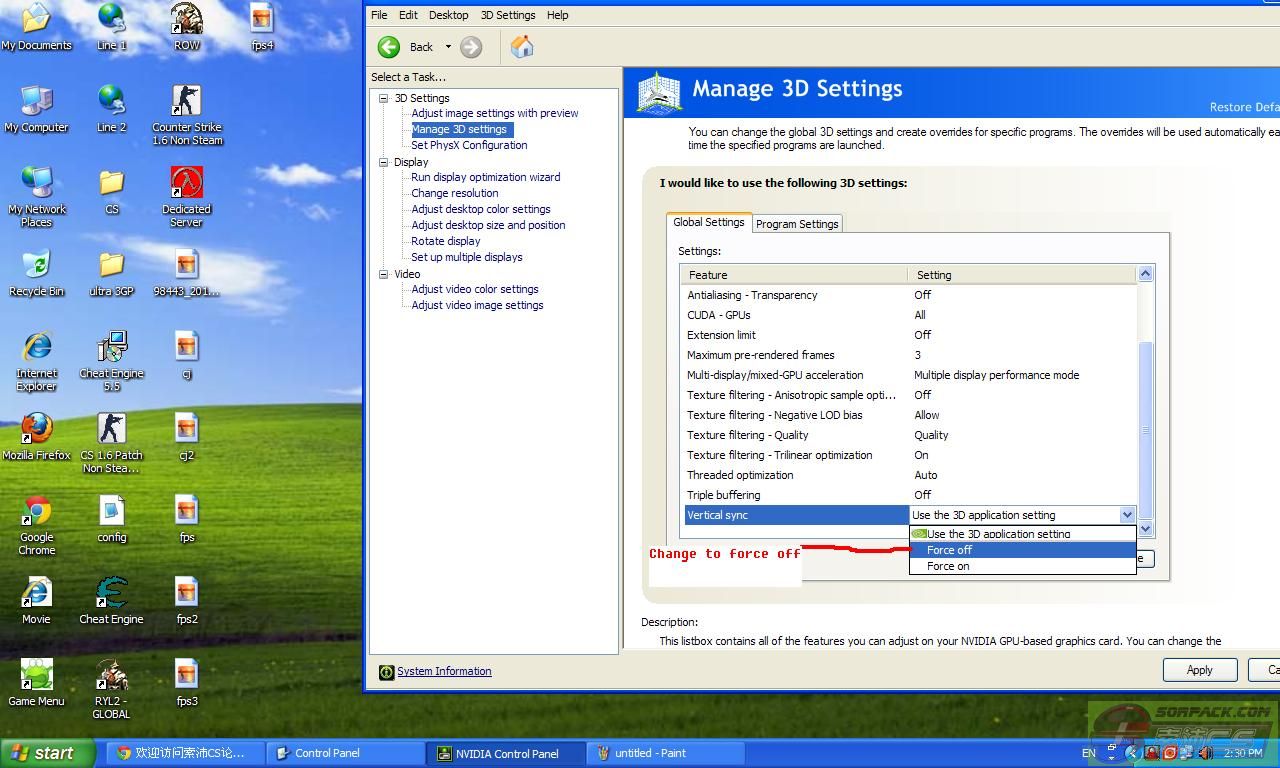Viewport: 1280px width, 768px height.
Task: Select Set PhysX Configuration in task tree
Action: click(469, 145)
